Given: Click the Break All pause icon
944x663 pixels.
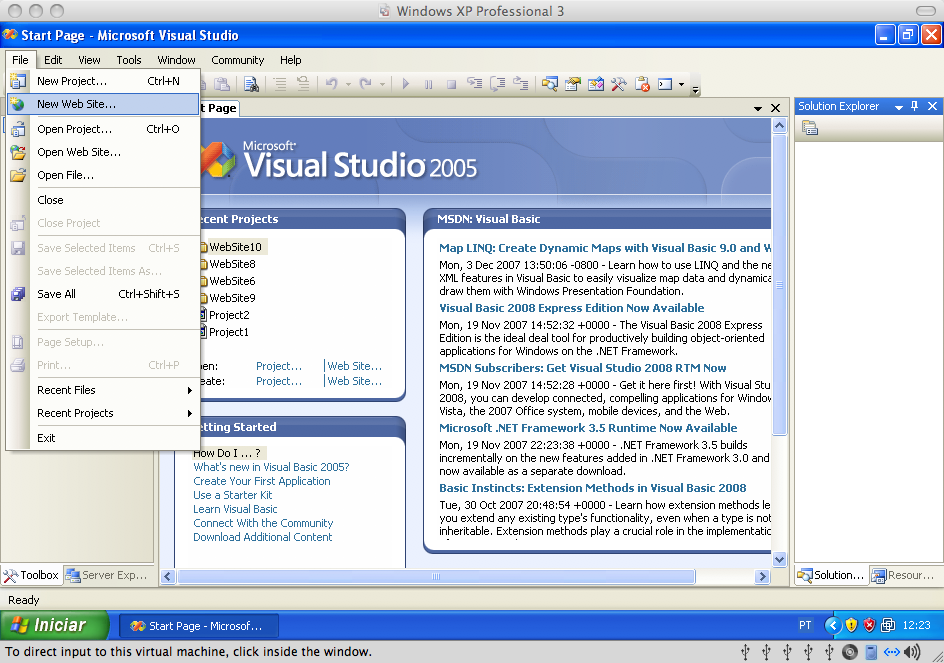Looking at the screenshot, I should [x=428, y=84].
